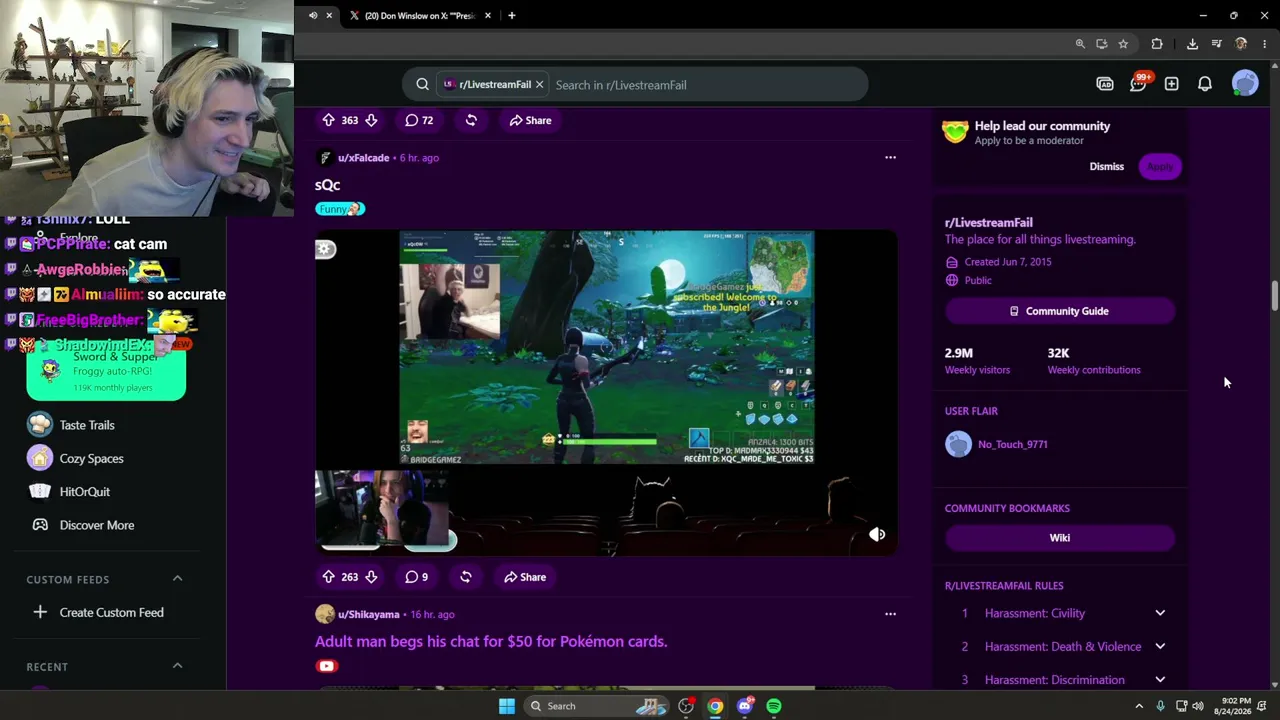Give an award on the 363-vote post
1280x720 pixels.
tap(471, 120)
